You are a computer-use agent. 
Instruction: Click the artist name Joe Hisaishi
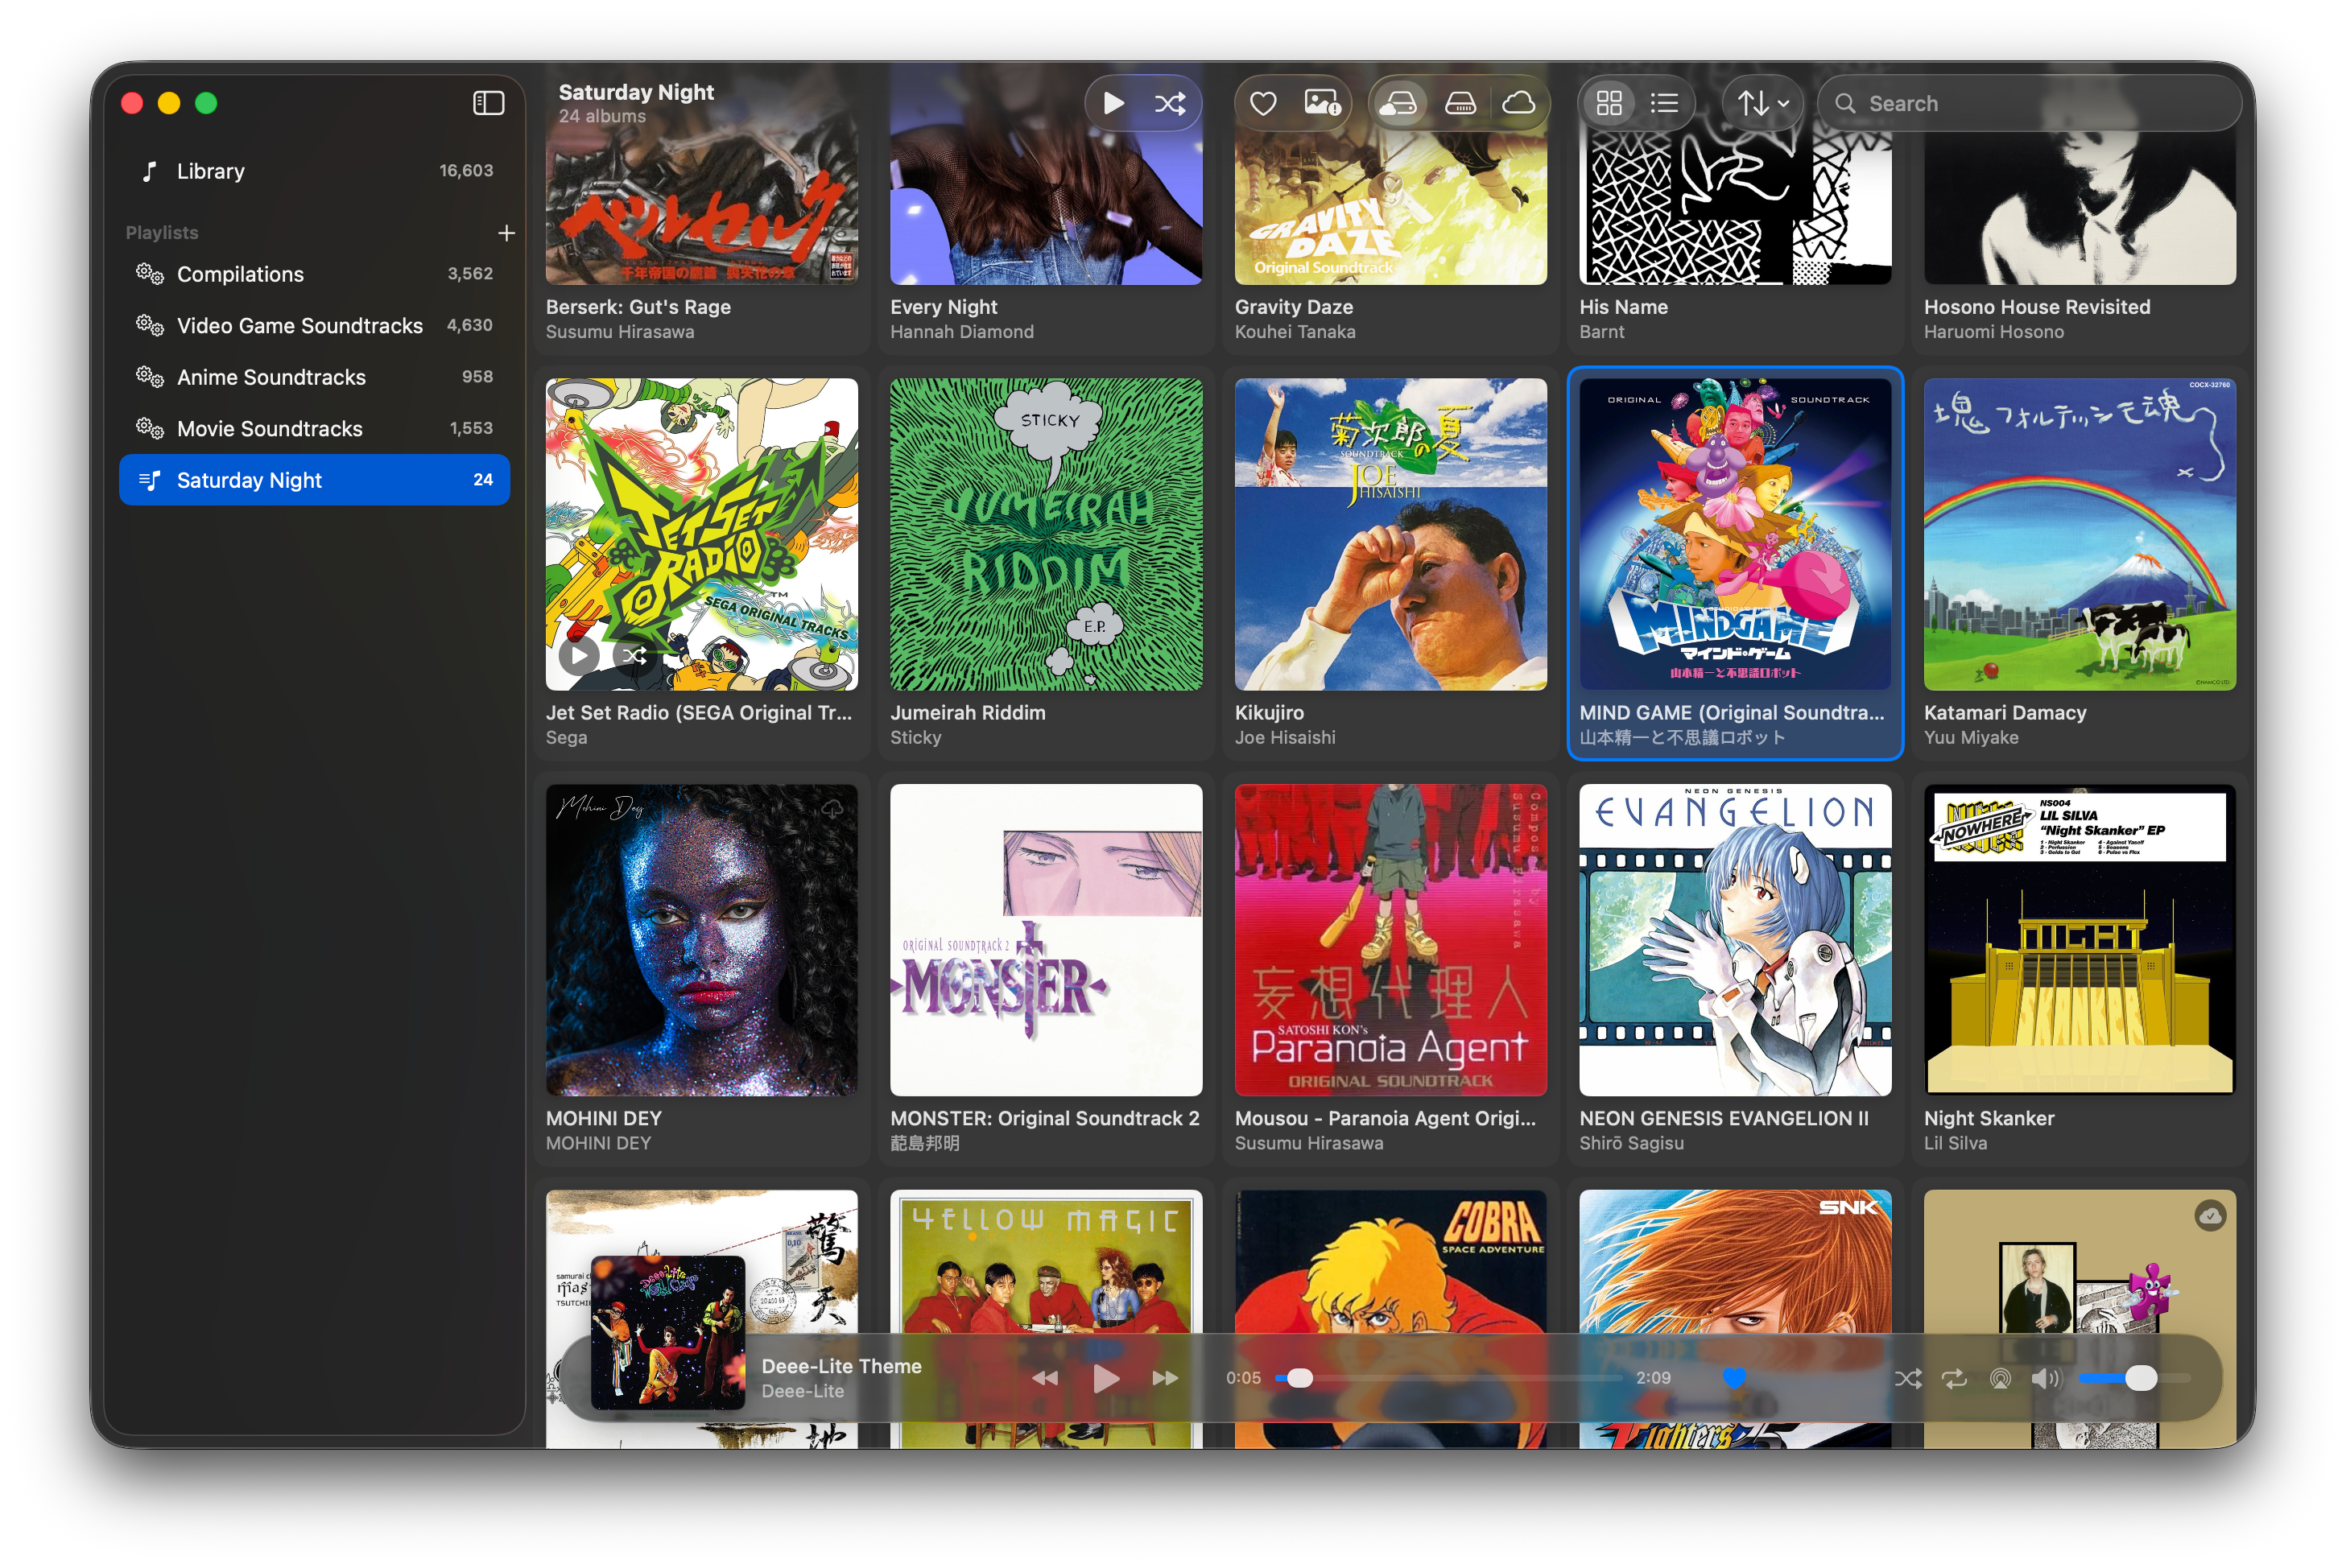[1285, 738]
